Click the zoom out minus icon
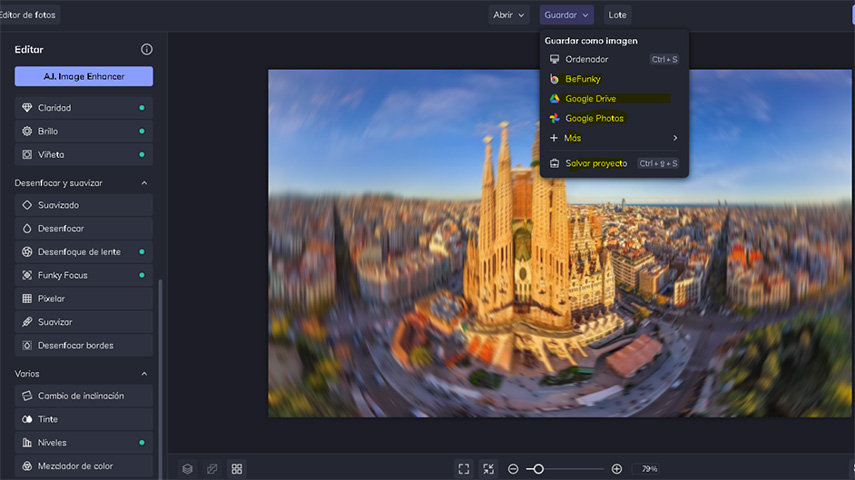855x480 pixels. 513,469
